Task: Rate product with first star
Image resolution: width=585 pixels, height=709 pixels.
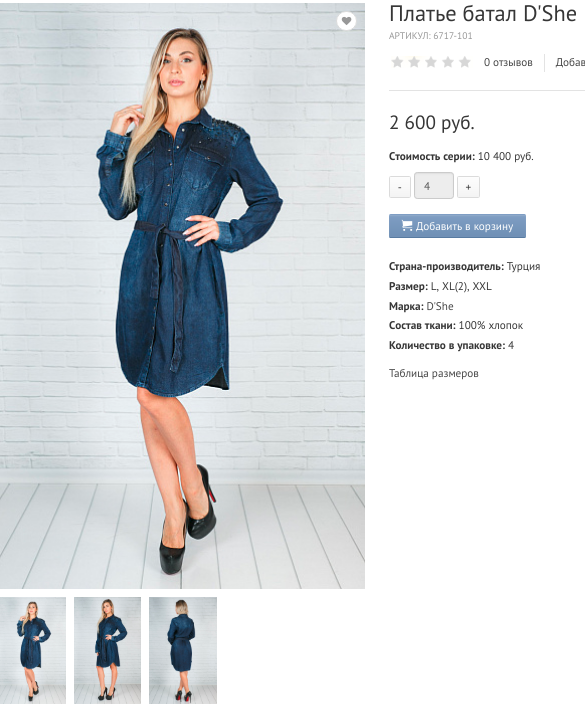Action: 397,62
